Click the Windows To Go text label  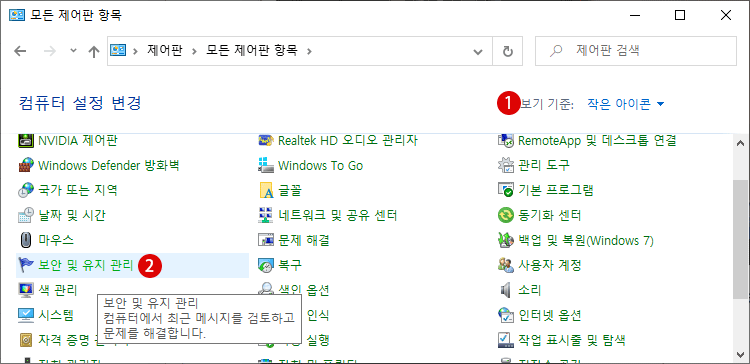click(x=320, y=165)
